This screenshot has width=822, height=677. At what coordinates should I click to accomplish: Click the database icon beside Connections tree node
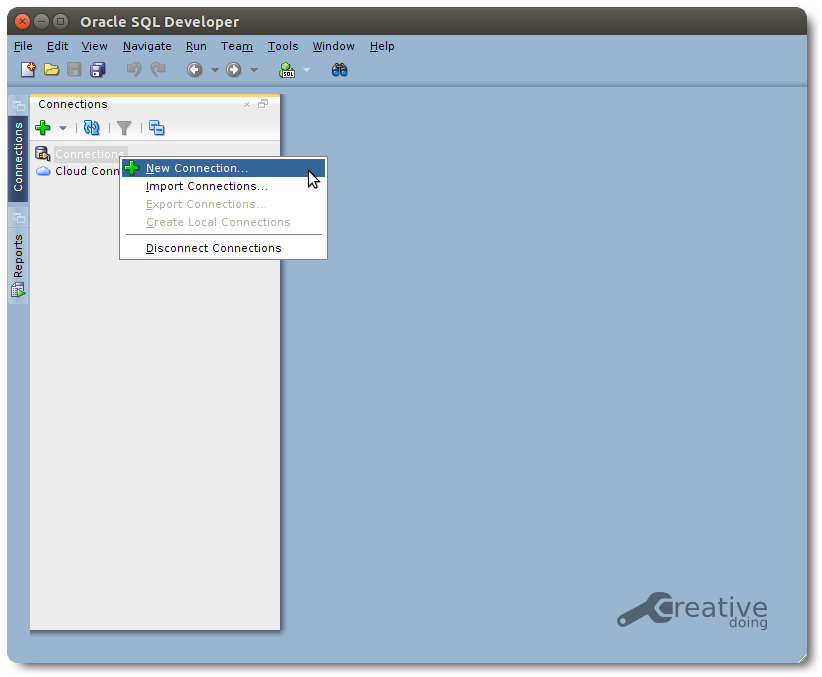coord(42,153)
